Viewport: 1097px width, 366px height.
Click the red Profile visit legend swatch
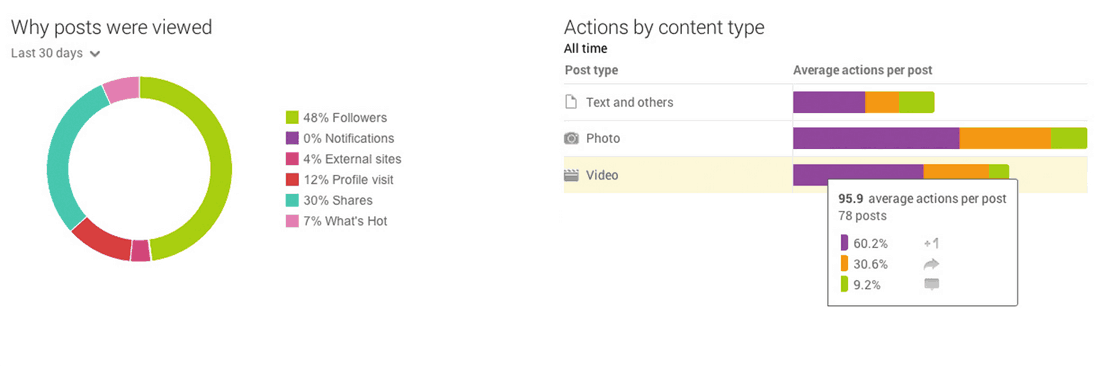pos(292,179)
